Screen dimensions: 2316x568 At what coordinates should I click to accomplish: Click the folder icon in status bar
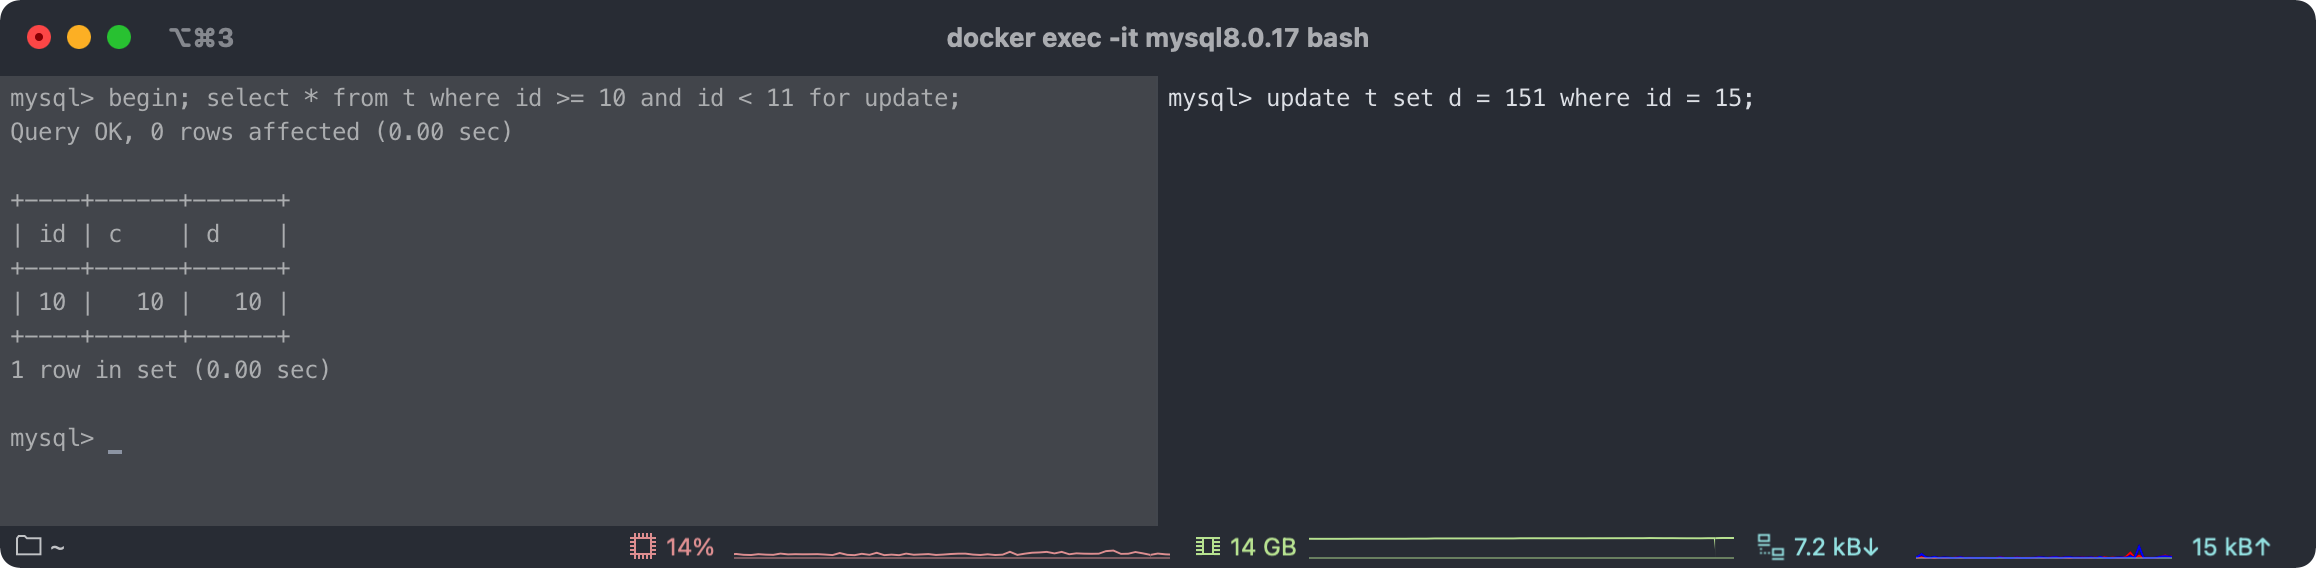[x=28, y=546]
